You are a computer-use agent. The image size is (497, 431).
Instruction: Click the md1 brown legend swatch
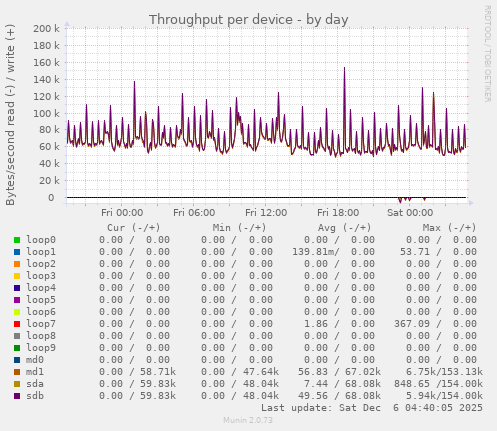point(17,372)
